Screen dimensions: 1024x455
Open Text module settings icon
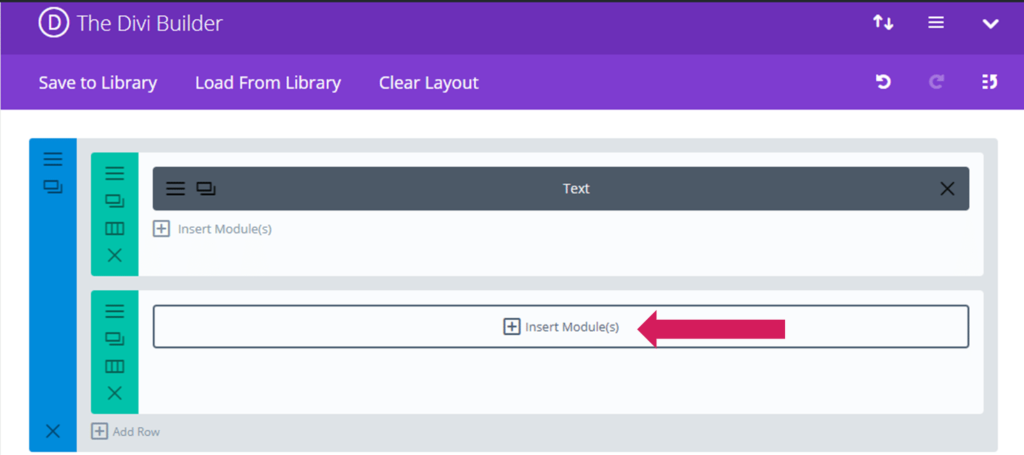(175, 189)
